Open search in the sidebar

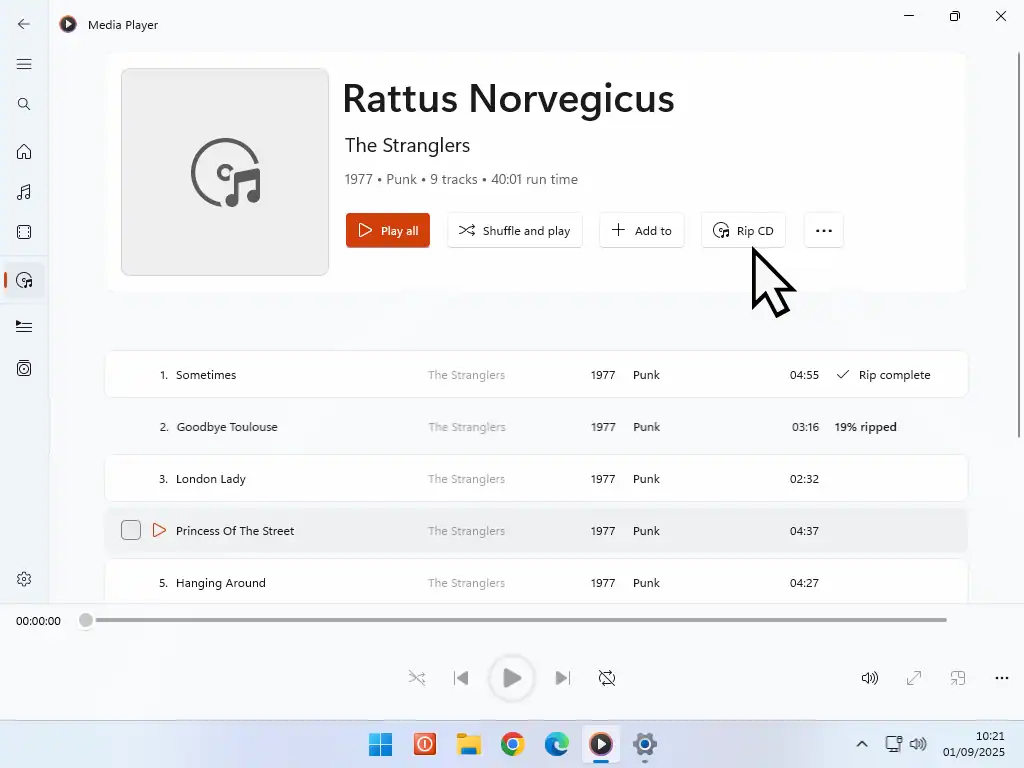click(x=24, y=104)
